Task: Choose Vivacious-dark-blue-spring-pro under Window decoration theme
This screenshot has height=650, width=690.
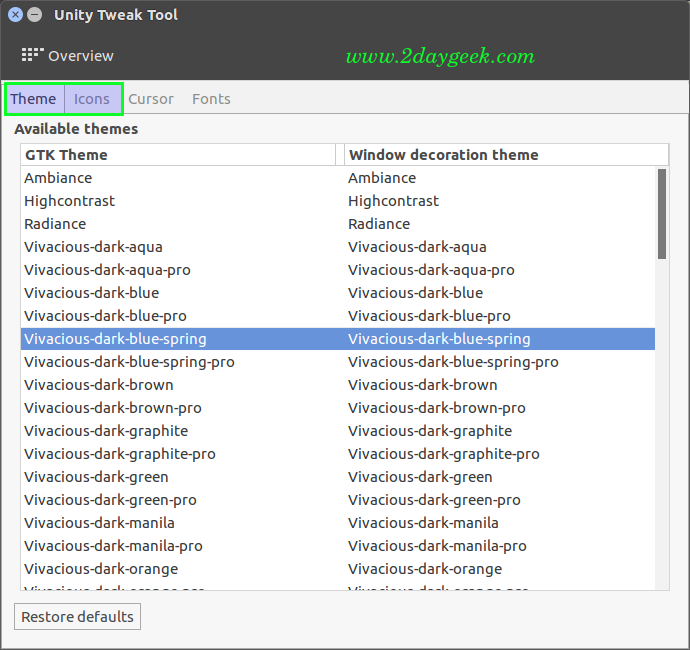Action: pyautogui.click(x=453, y=362)
